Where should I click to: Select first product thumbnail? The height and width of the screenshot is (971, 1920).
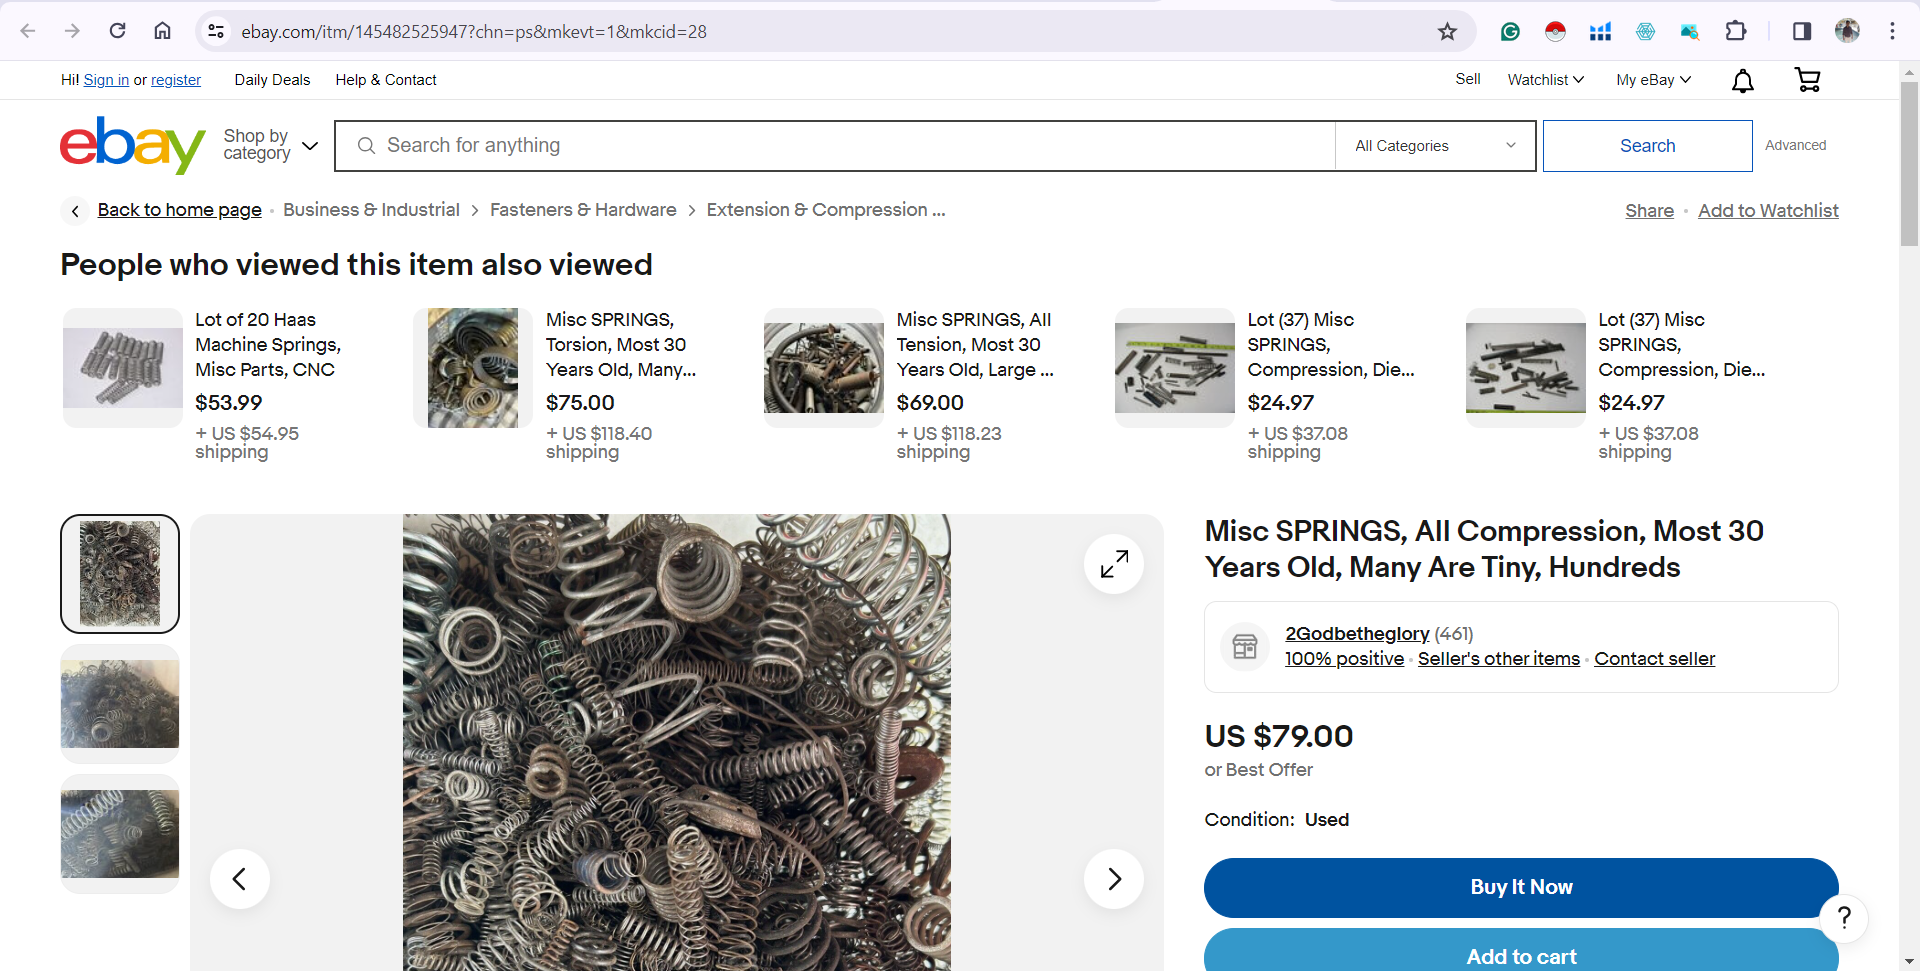[x=120, y=574]
